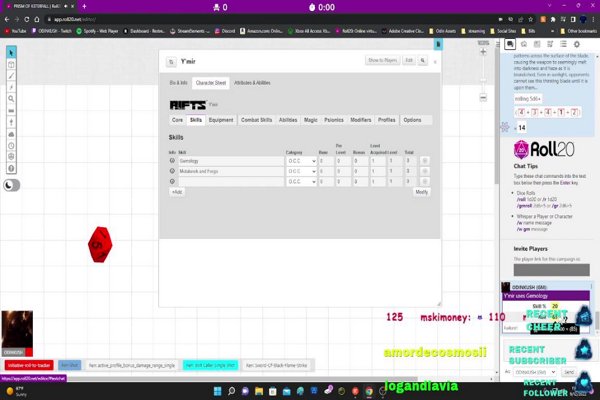Screen dimensions: 600x400
Task: Click the Modify button under skills
Action: [x=421, y=192]
